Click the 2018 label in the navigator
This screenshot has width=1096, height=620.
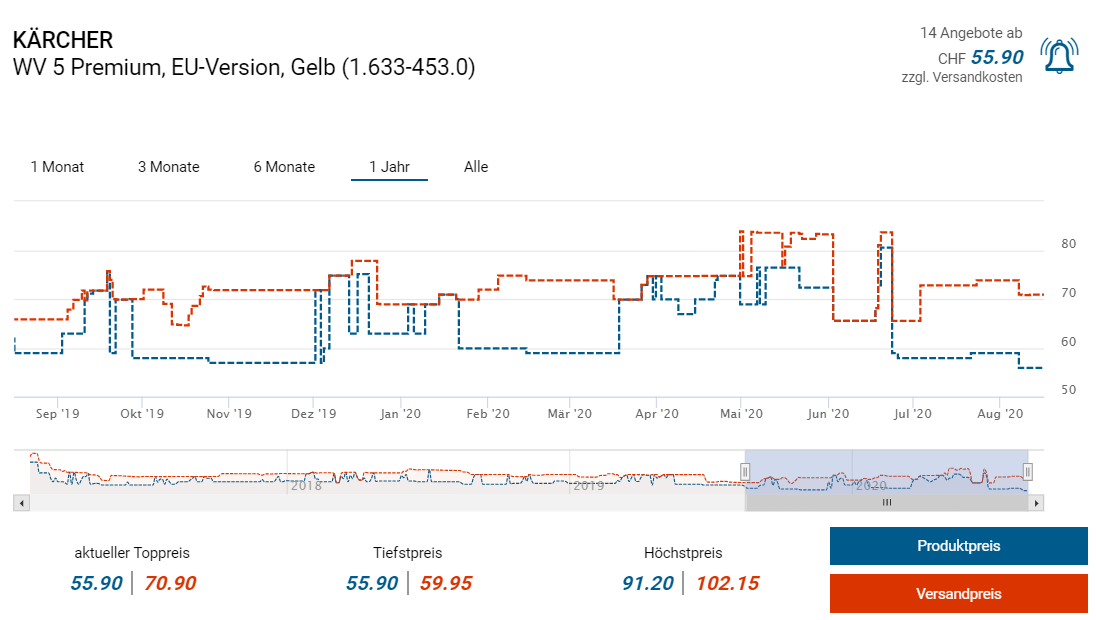[305, 486]
